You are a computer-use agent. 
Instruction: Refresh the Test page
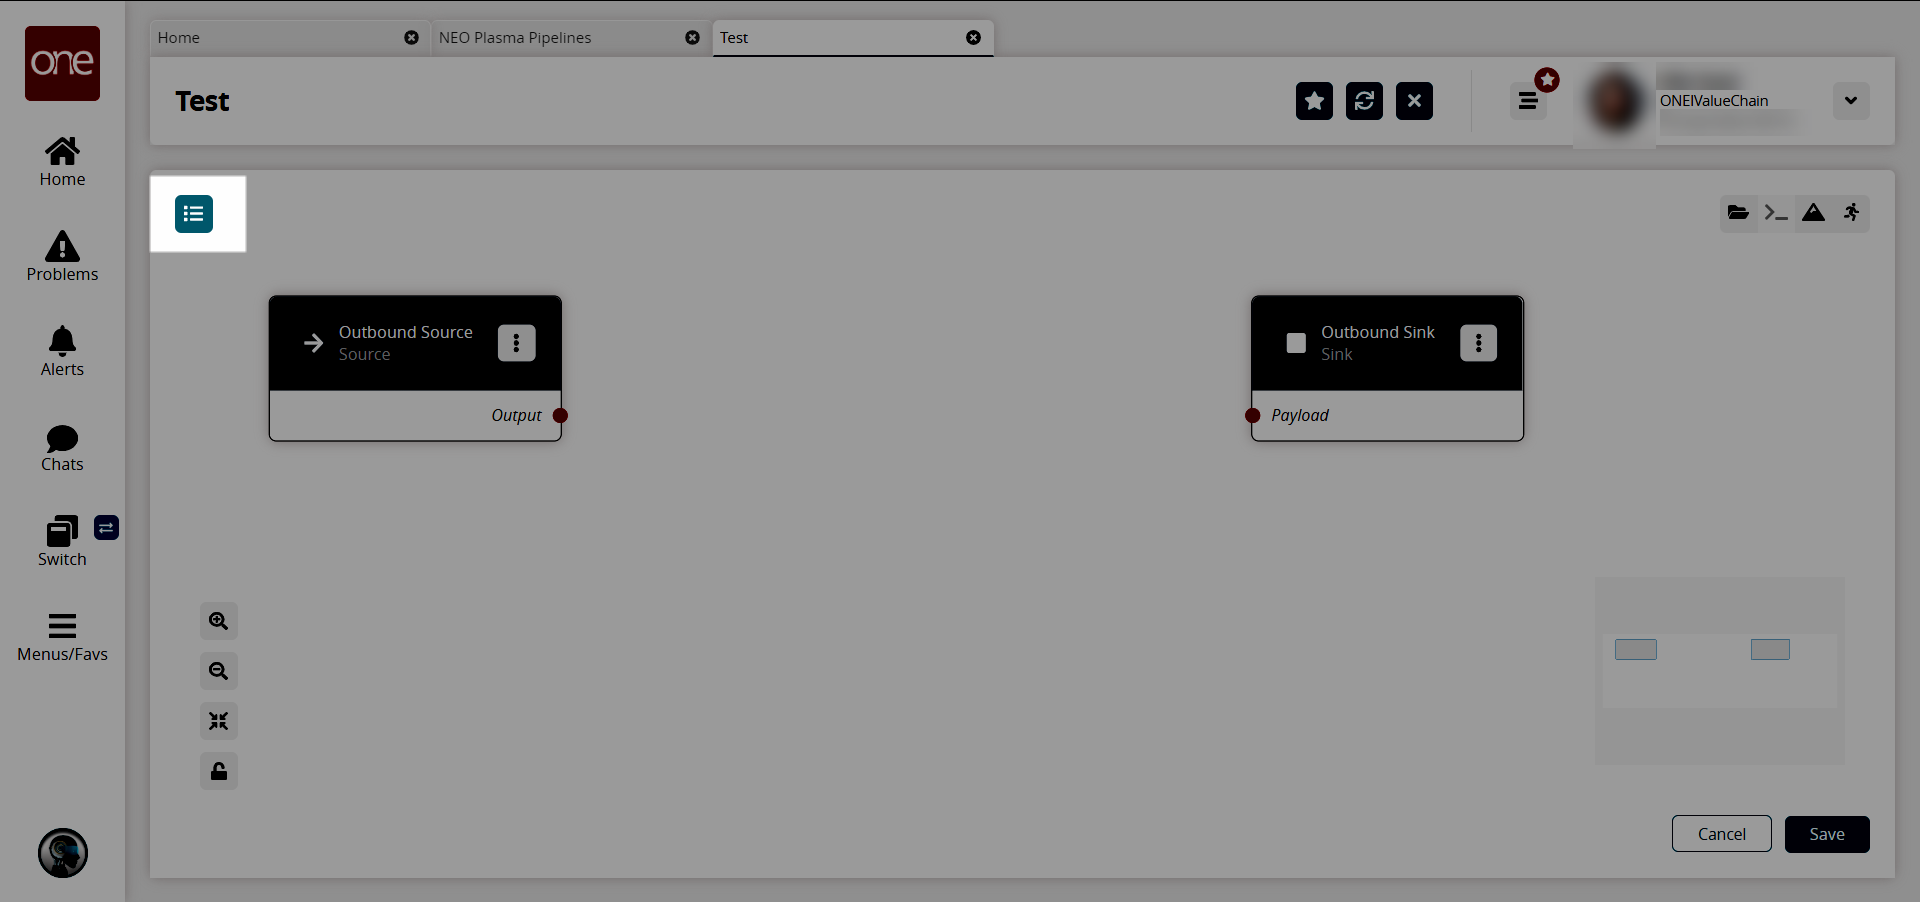(x=1365, y=101)
